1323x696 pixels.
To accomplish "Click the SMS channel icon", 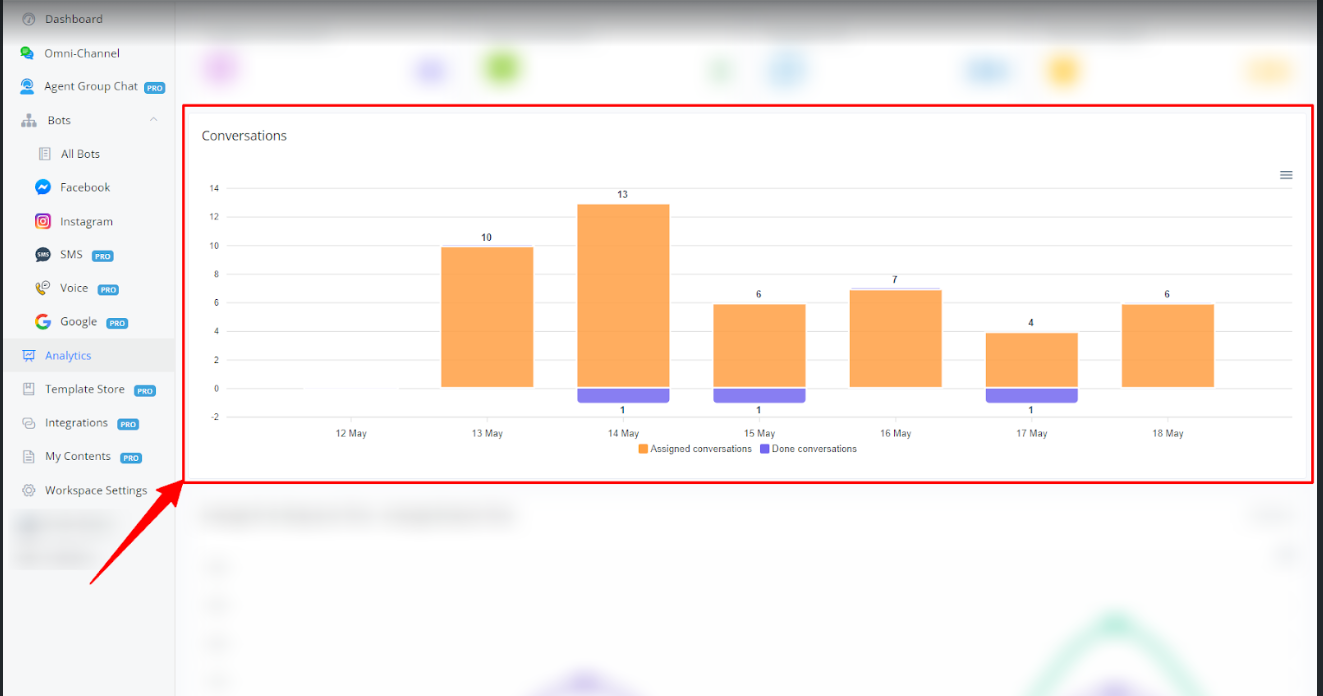I will click(43, 255).
